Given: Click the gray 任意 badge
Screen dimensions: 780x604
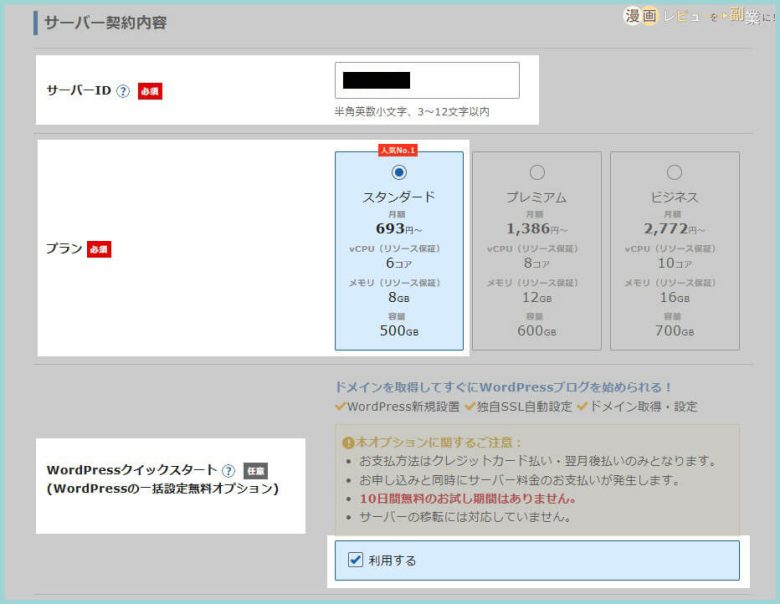Looking at the screenshot, I should (x=256, y=470).
